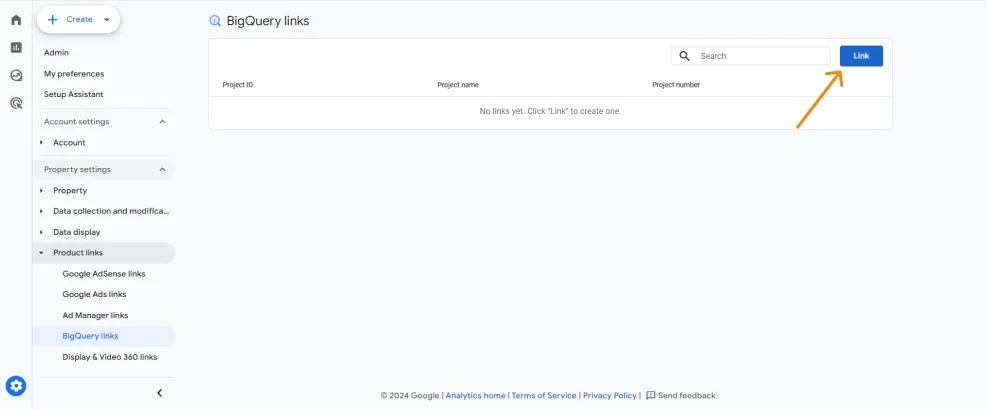Click the Project ID column header
Image resolution: width=987 pixels, height=409 pixels.
[238, 85]
